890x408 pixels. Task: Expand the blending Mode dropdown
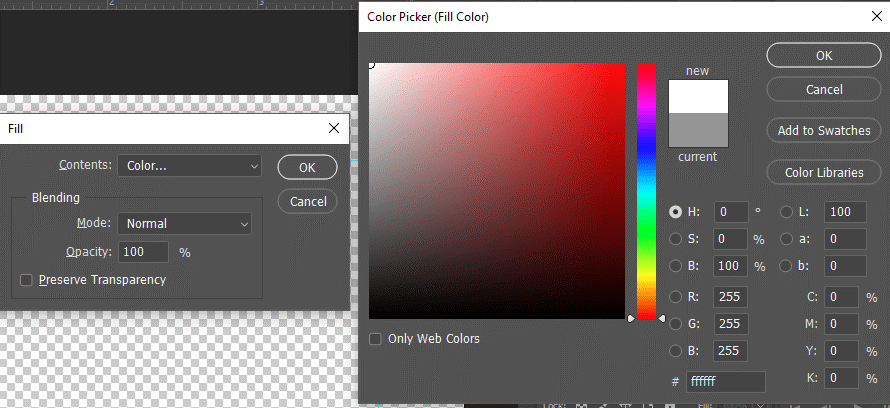click(x=184, y=224)
